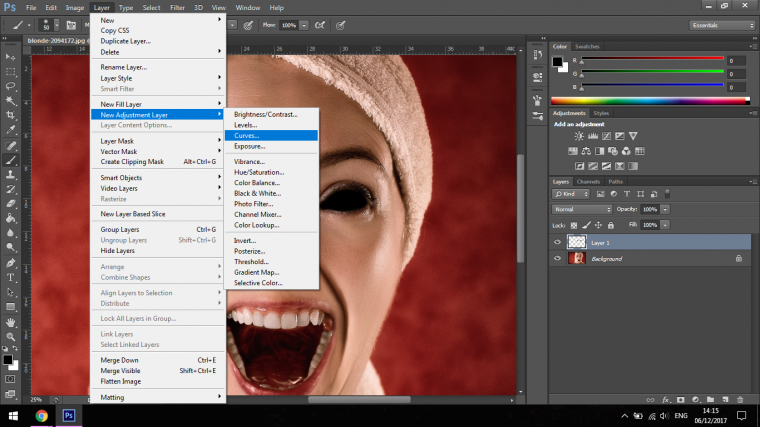Screen dimensions: 760x427
Task: Select the Lasso tool
Action: (x=10, y=86)
